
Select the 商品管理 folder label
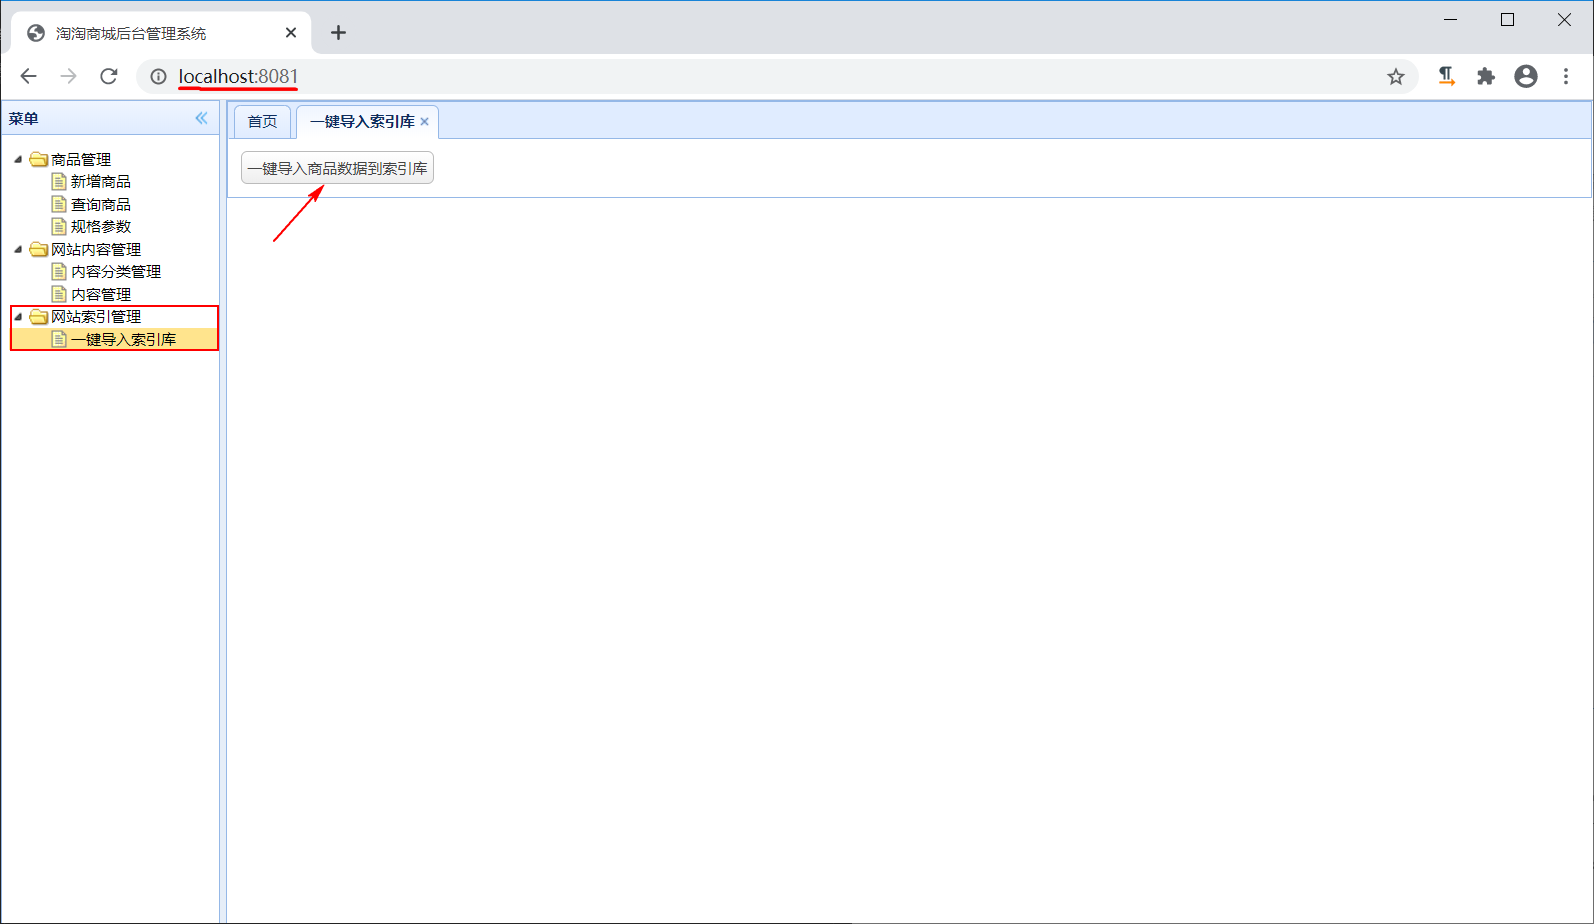(80, 159)
